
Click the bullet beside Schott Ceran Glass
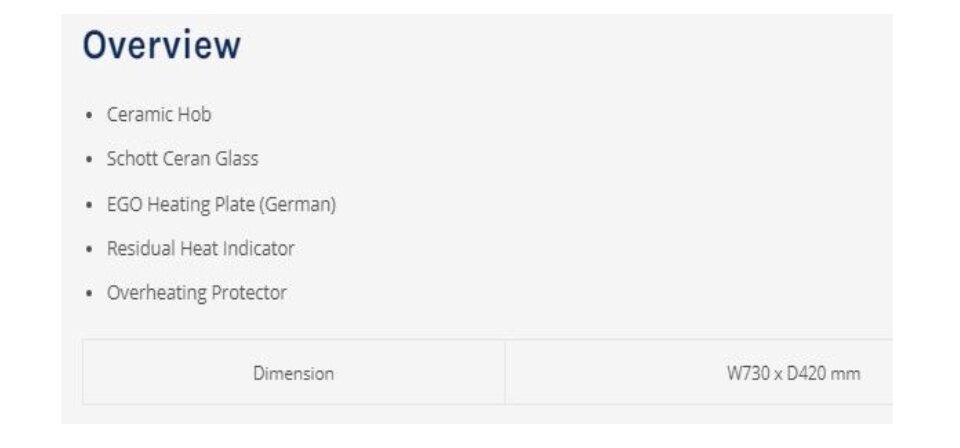[x=90, y=159]
